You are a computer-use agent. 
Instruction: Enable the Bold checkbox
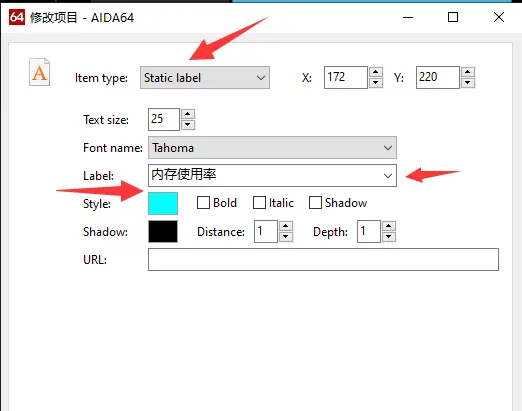(x=203, y=203)
